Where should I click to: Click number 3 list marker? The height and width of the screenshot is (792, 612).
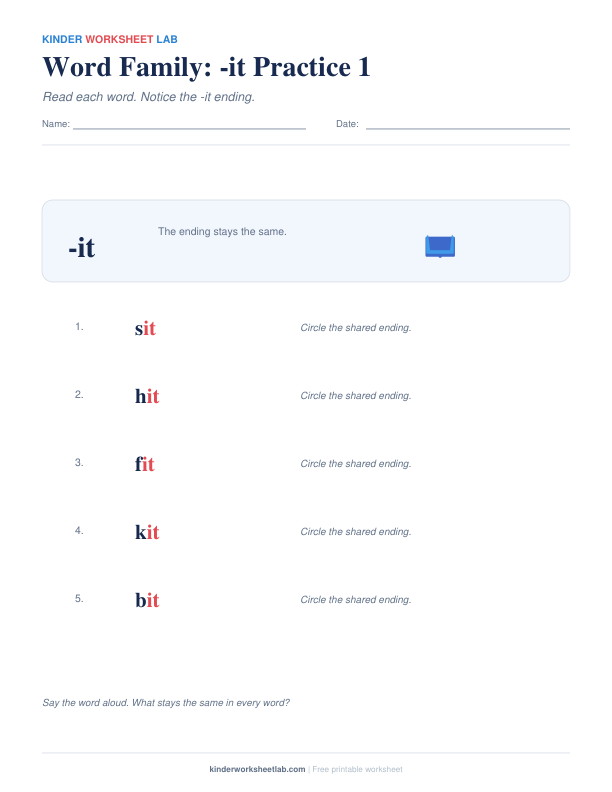click(79, 462)
